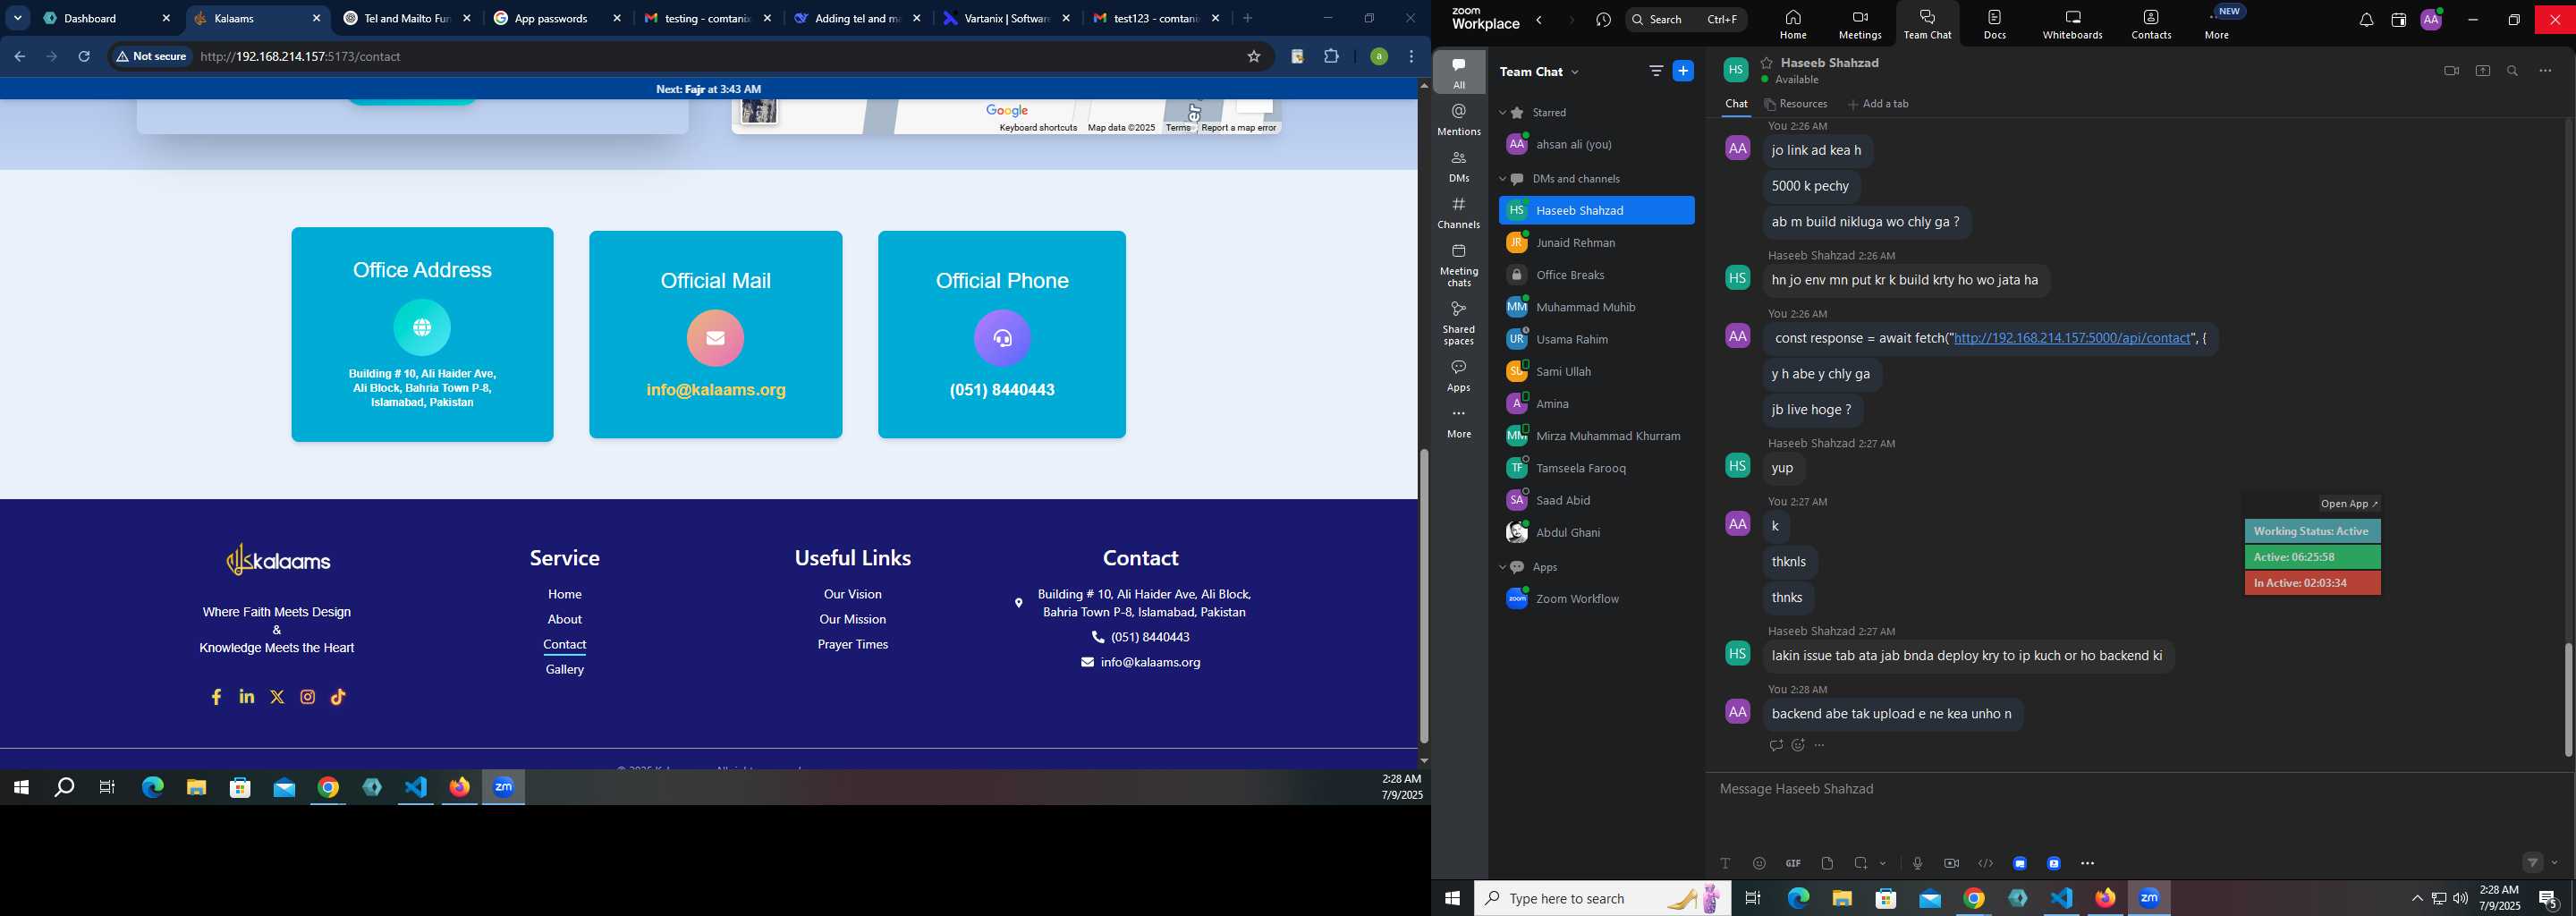
Task: Open Zoom chat history clock icon
Action: 1604,20
